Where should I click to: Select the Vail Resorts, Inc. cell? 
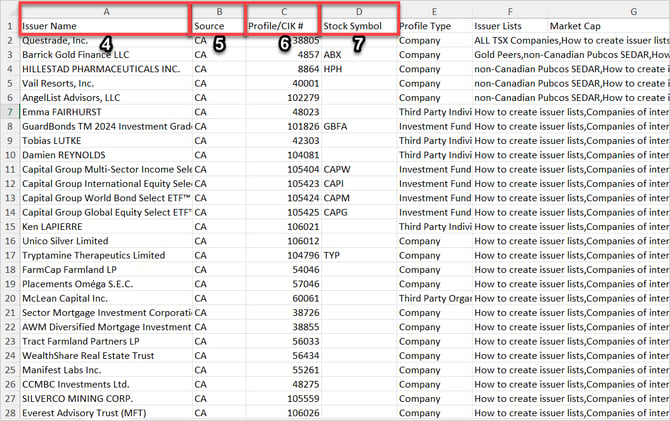[106, 83]
